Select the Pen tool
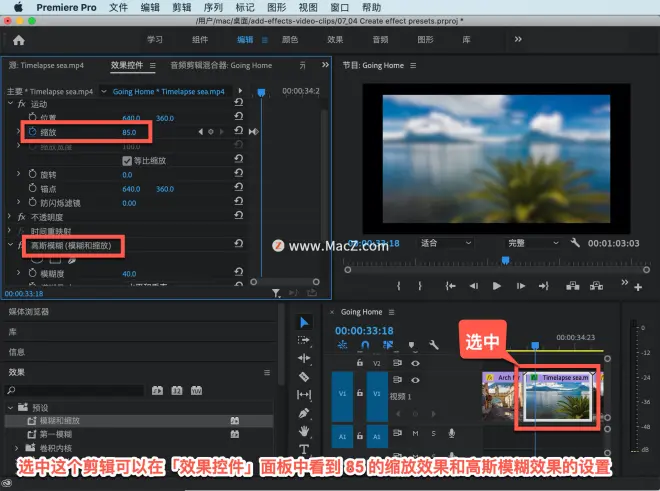 tap(304, 413)
